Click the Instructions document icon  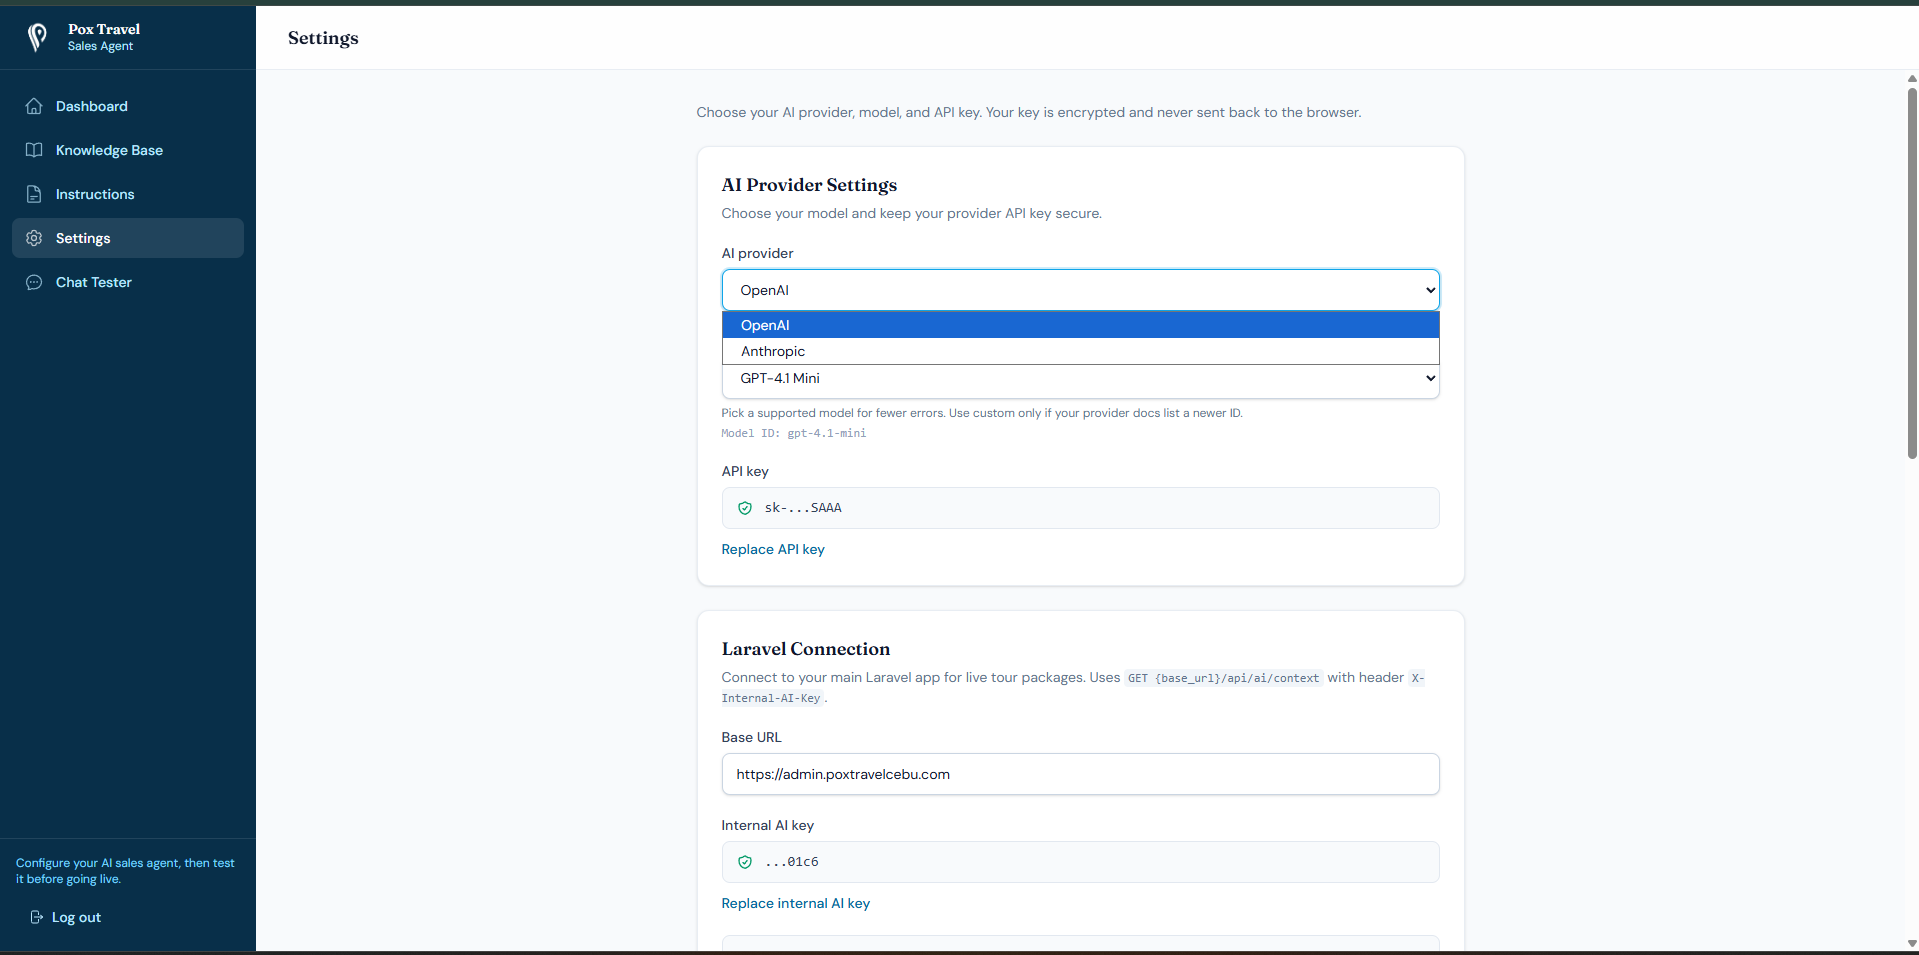click(x=34, y=194)
